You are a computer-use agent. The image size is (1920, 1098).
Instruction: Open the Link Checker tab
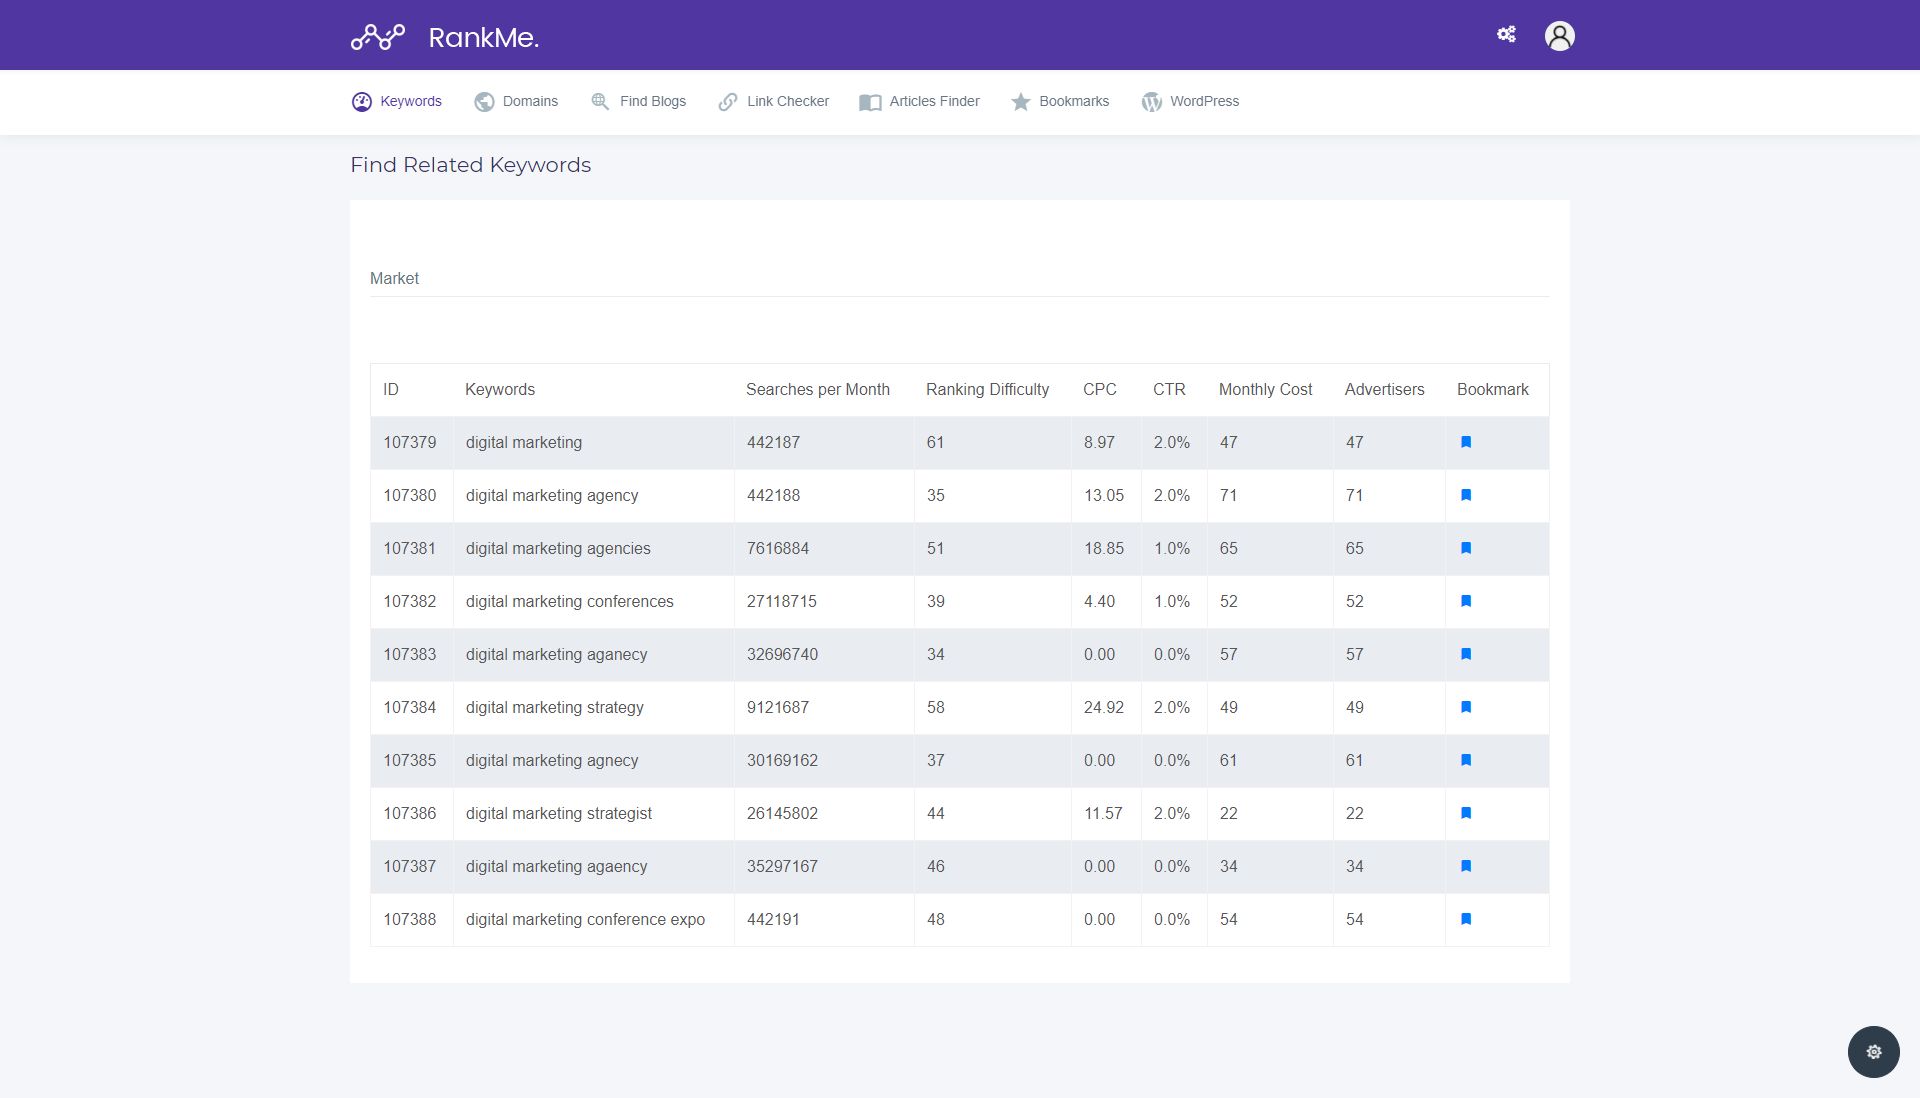(x=774, y=102)
